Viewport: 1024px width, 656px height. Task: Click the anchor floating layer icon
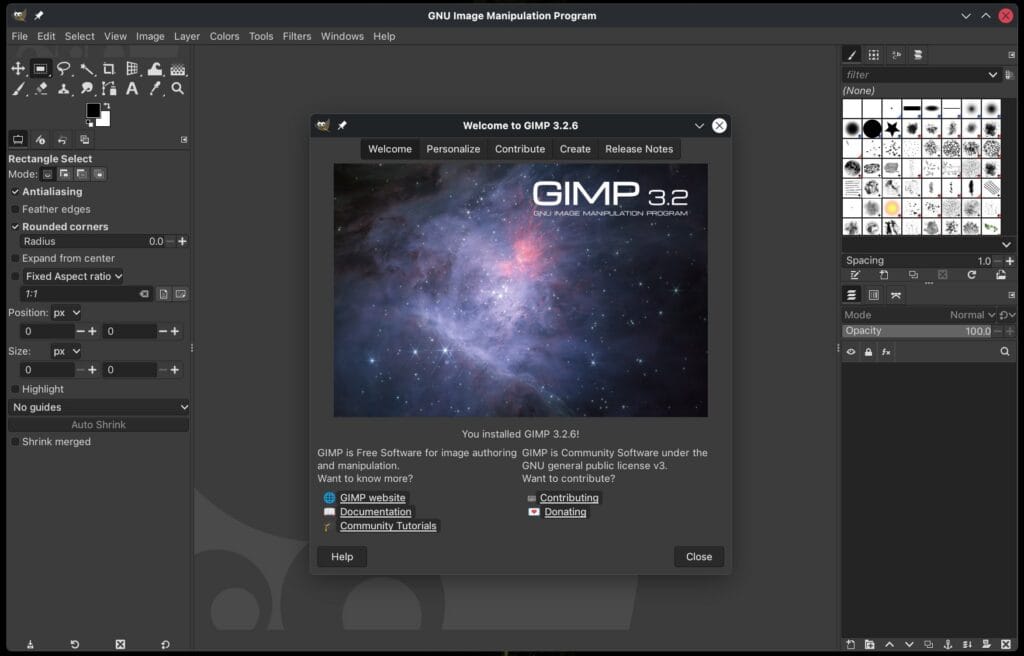click(948, 644)
